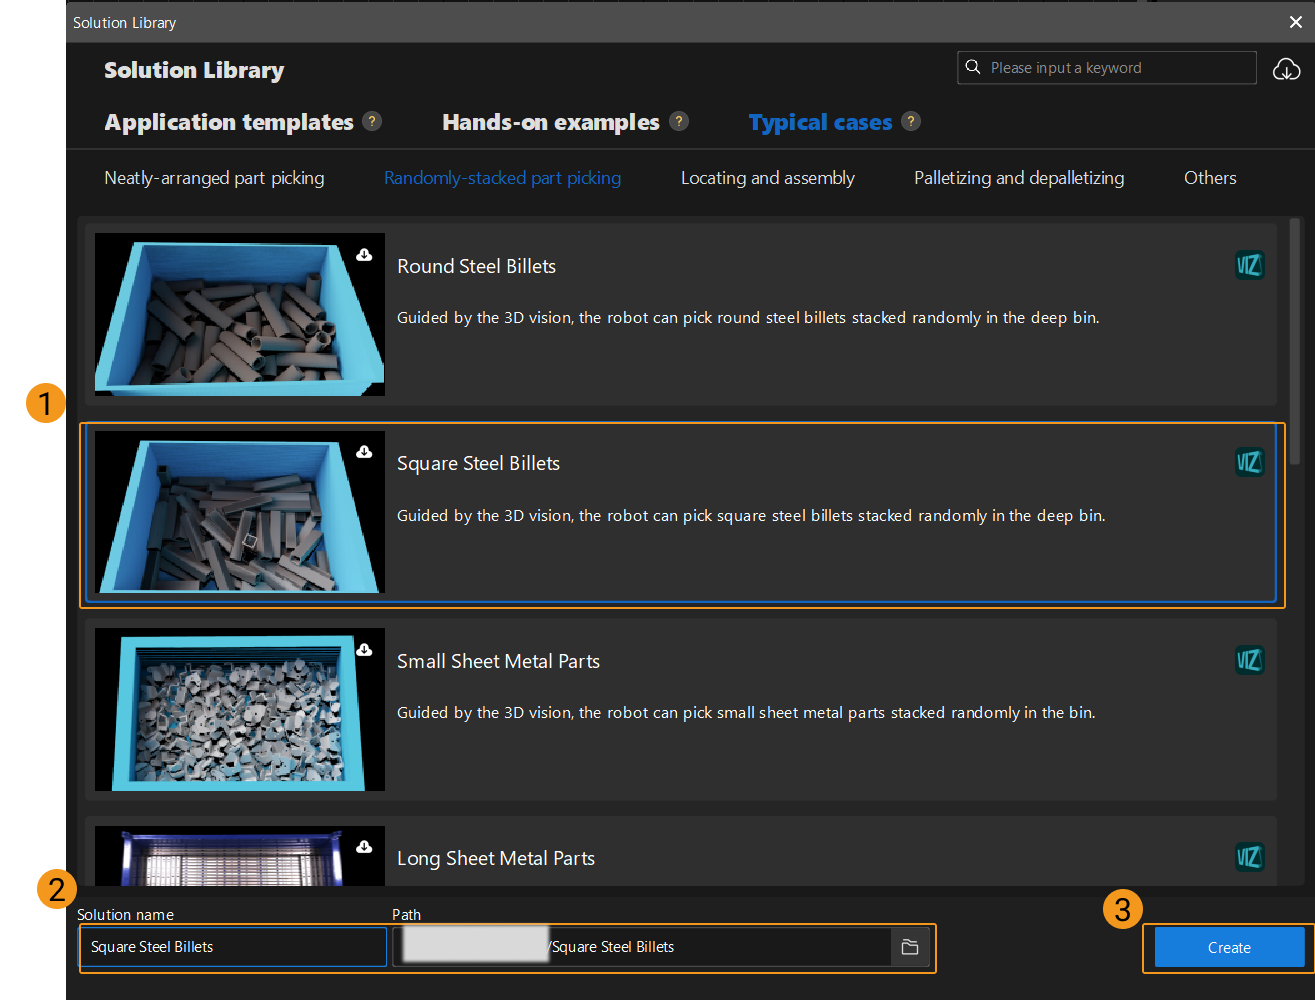Switch to the Hands-on examples tab
This screenshot has width=1315, height=1000.
point(551,121)
